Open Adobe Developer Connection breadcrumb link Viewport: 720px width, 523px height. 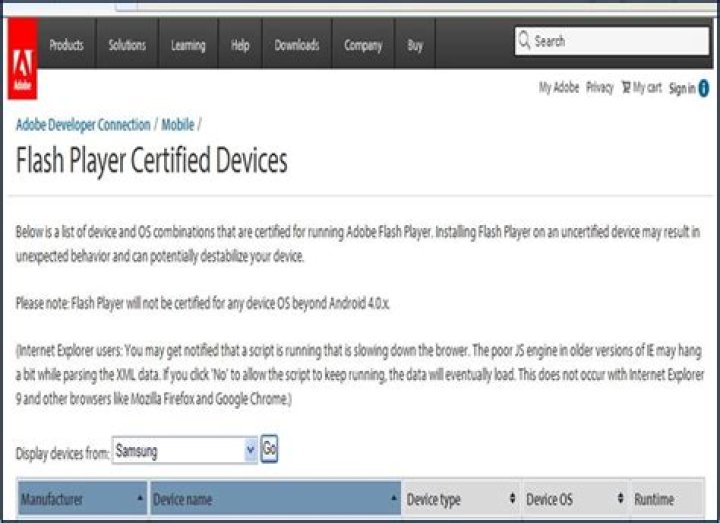(x=83, y=124)
